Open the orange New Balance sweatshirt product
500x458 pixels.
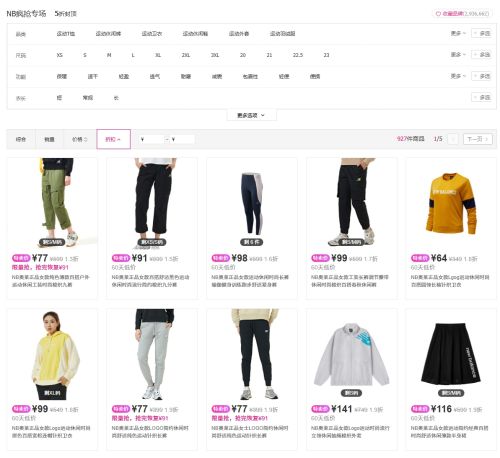point(451,203)
